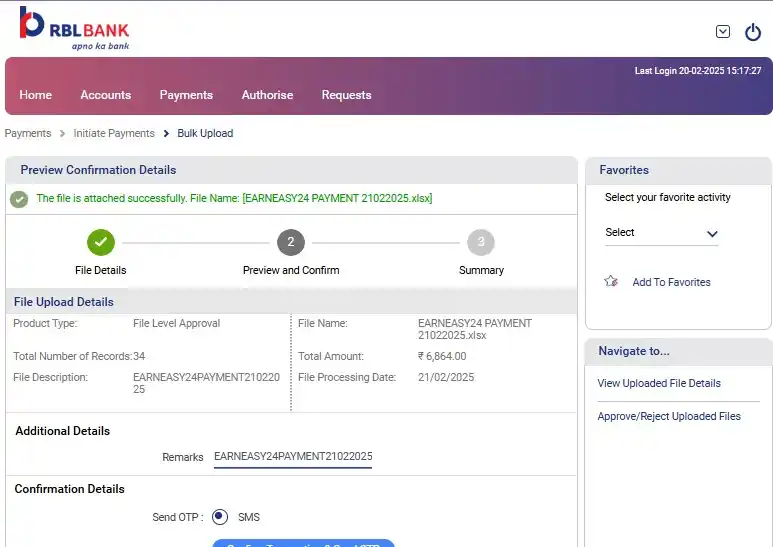Open the Payments menu

click(x=186, y=95)
